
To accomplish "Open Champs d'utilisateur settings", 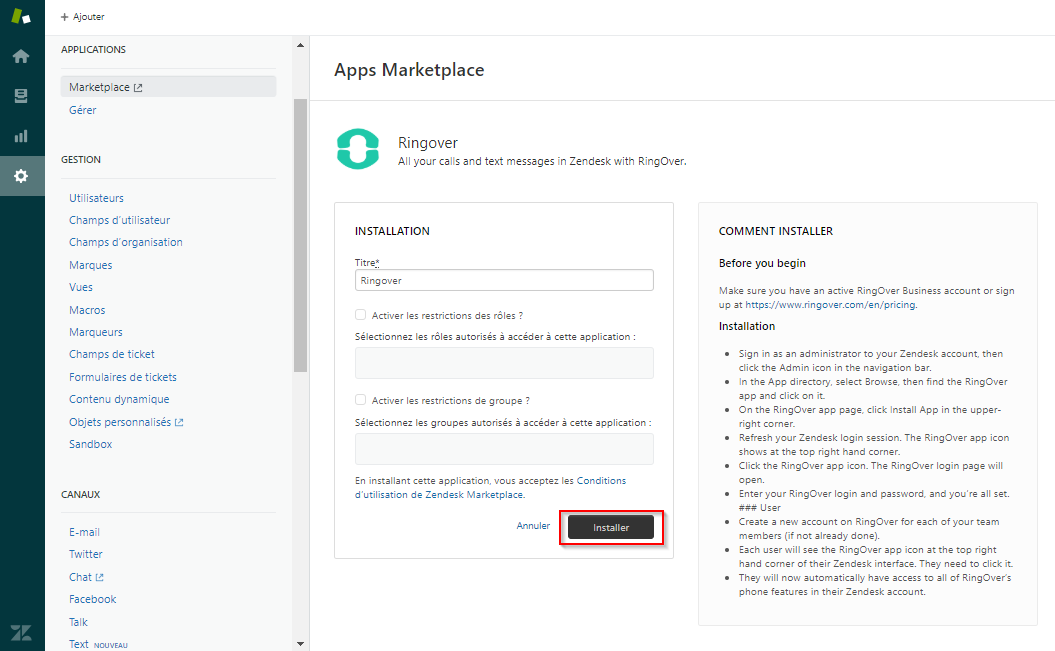I will coord(120,221).
